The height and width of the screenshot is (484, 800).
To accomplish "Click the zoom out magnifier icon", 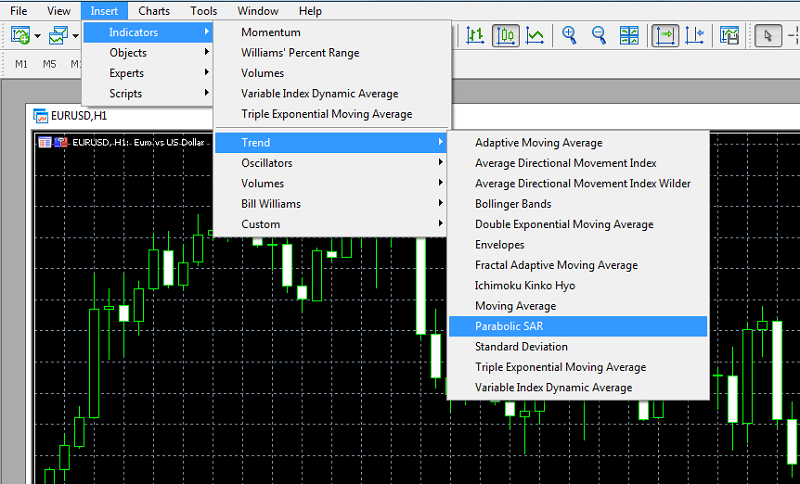I will tap(599, 36).
